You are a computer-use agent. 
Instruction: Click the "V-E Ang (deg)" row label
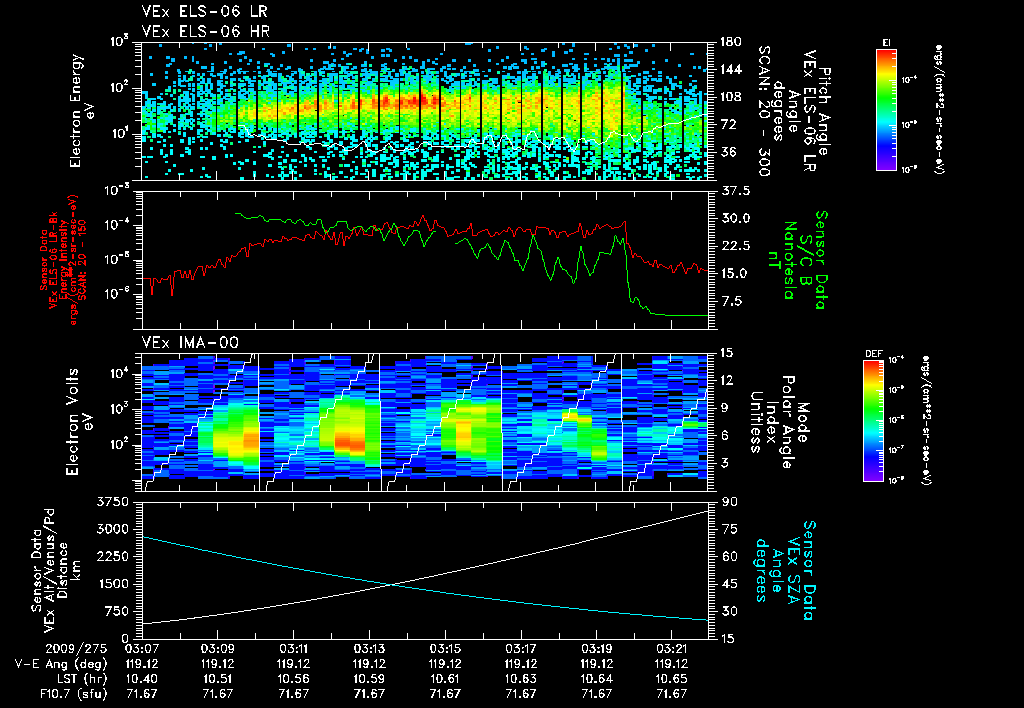[x=61, y=664]
